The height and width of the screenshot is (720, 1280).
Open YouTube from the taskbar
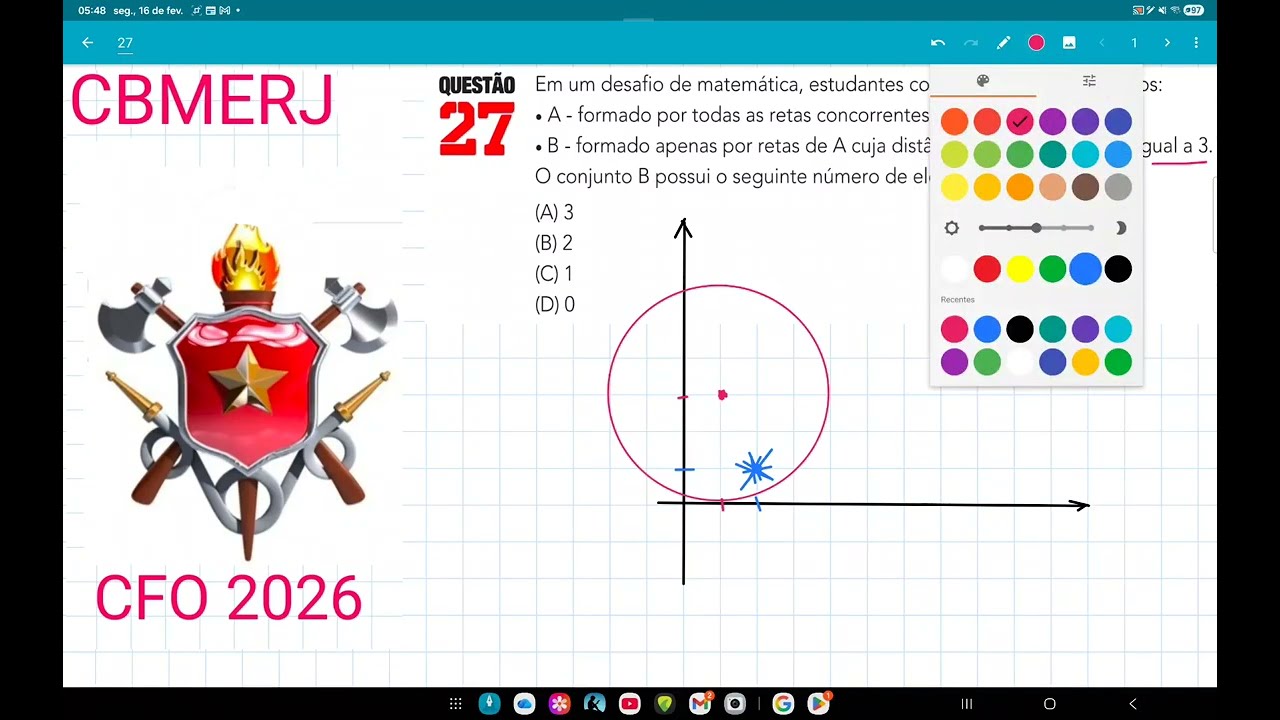(629, 704)
